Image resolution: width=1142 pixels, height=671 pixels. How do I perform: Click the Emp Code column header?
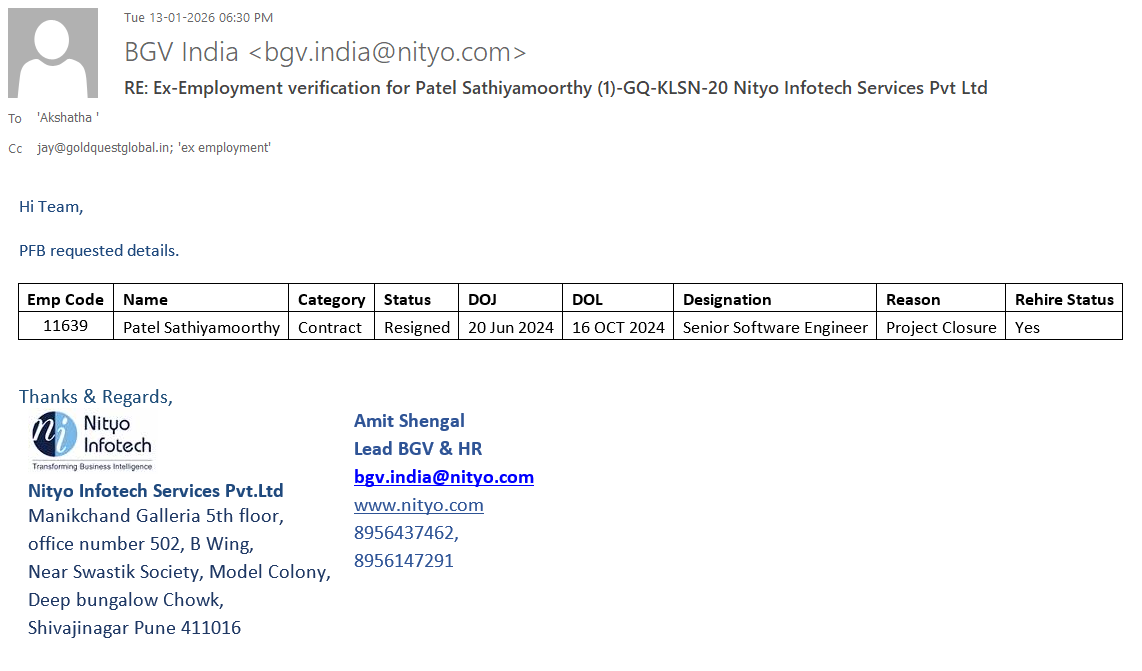coord(65,299)
